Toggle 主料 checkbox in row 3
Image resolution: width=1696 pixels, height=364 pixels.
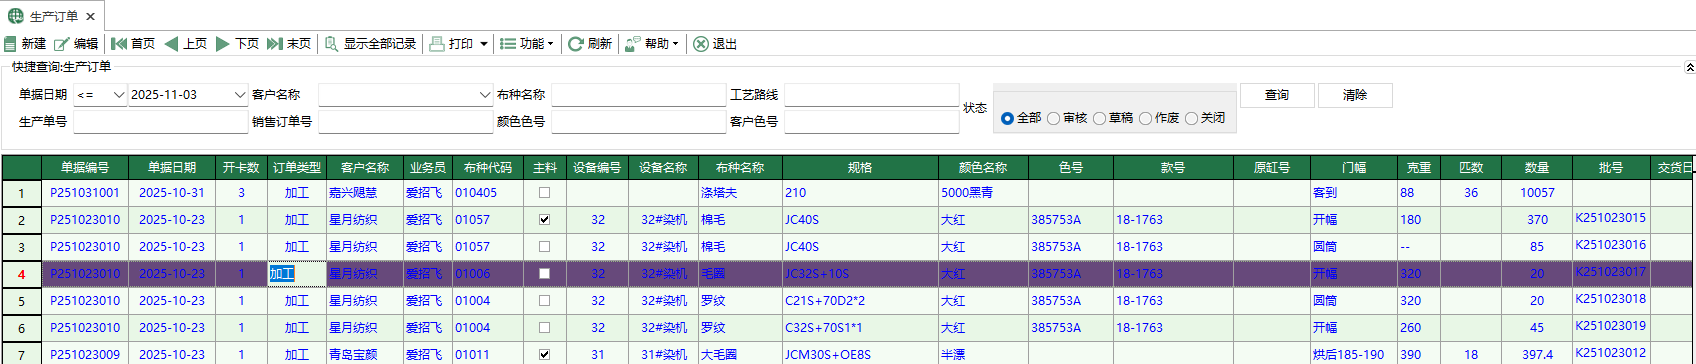(x=544, y=246)
